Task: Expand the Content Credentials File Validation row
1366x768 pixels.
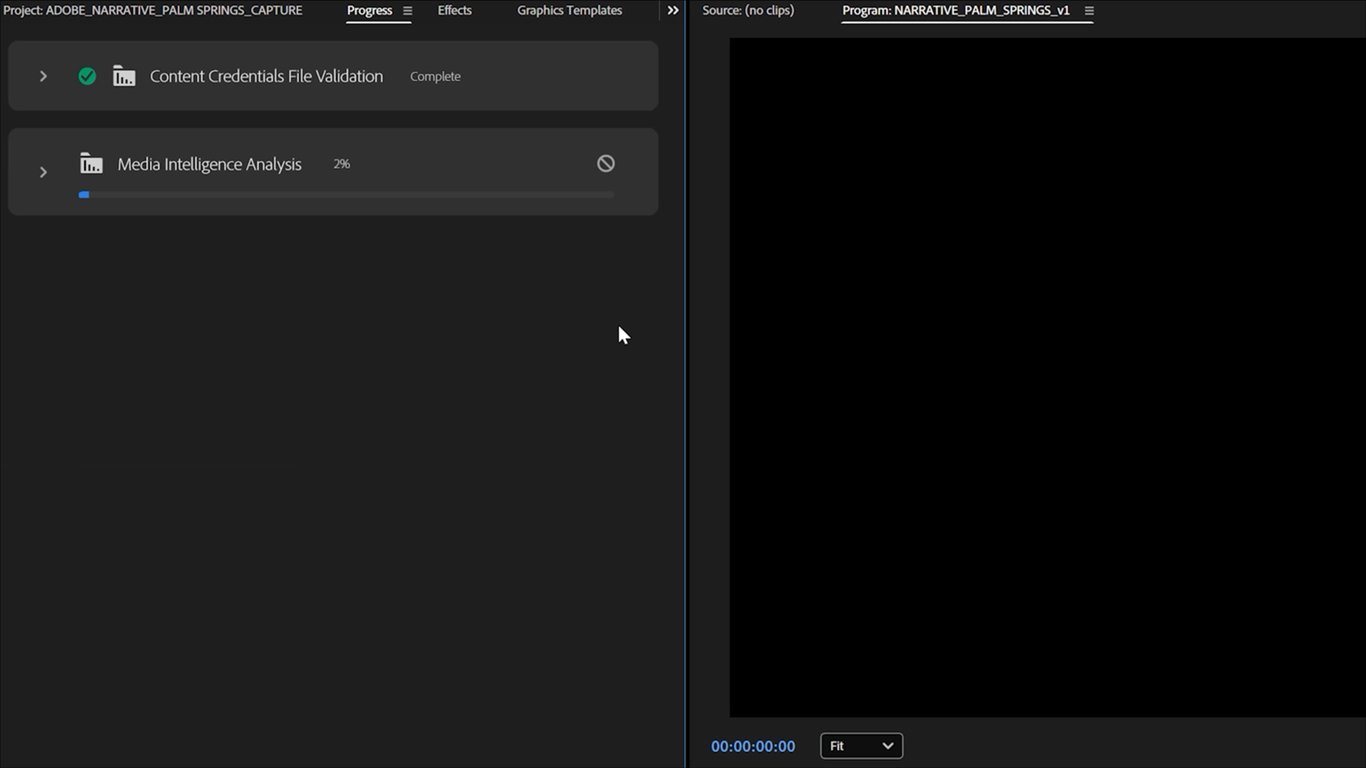Action: click(x=43, y=76)
